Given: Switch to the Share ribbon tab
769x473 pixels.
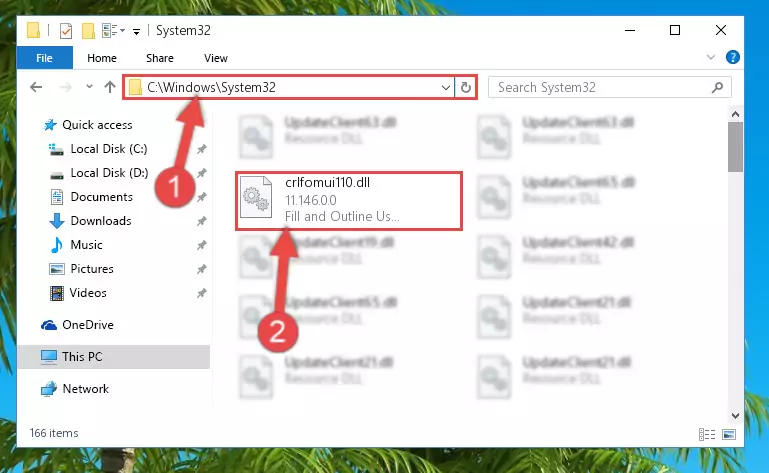Looking at the screenshot, I should 160,58.
